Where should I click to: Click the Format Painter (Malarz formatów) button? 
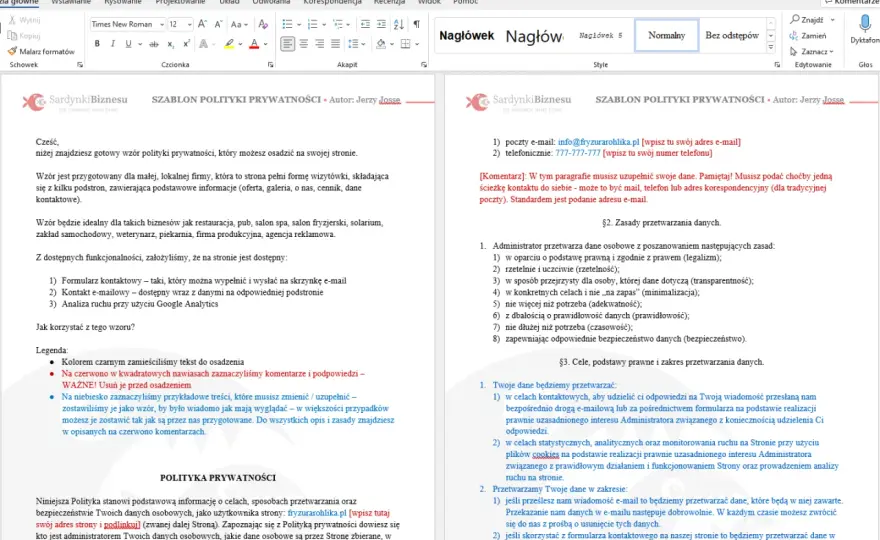click(x=41, y=51)
